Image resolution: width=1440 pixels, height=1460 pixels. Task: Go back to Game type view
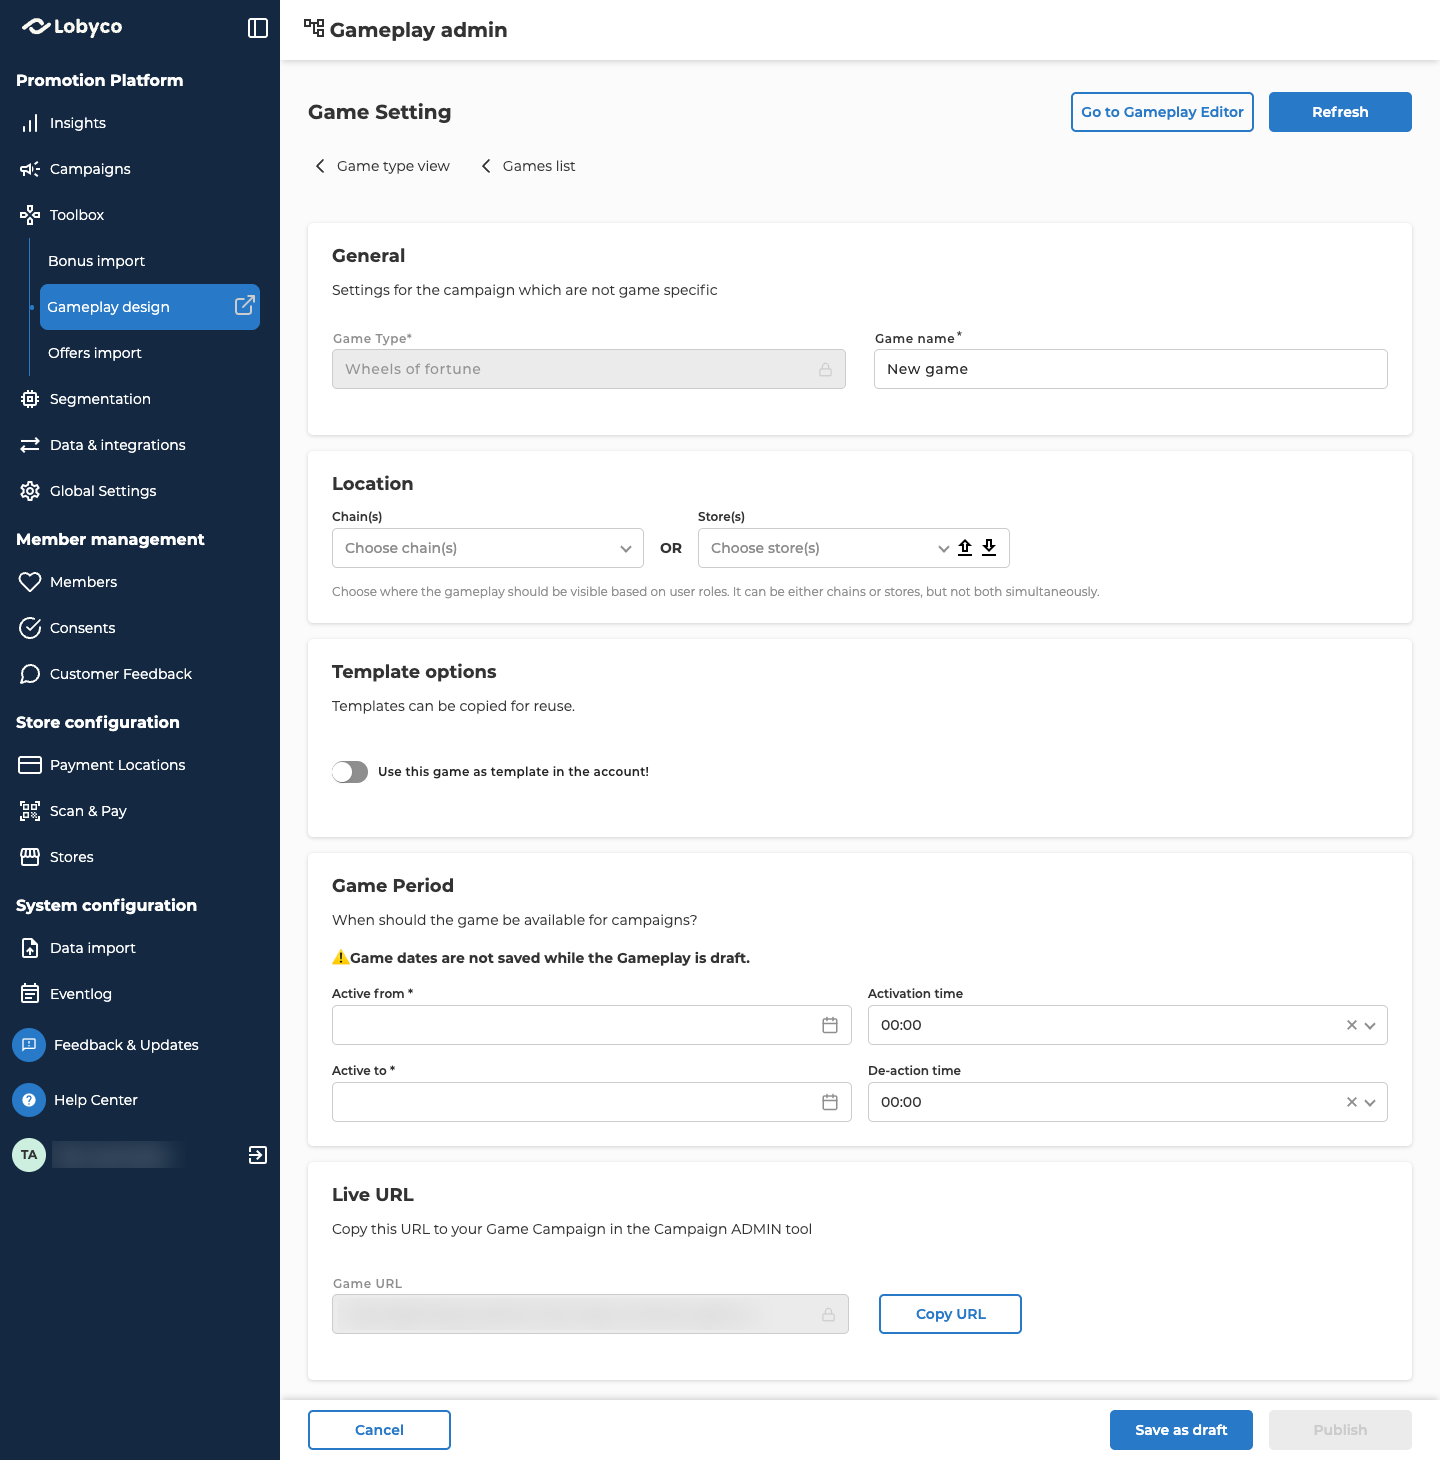382,166
